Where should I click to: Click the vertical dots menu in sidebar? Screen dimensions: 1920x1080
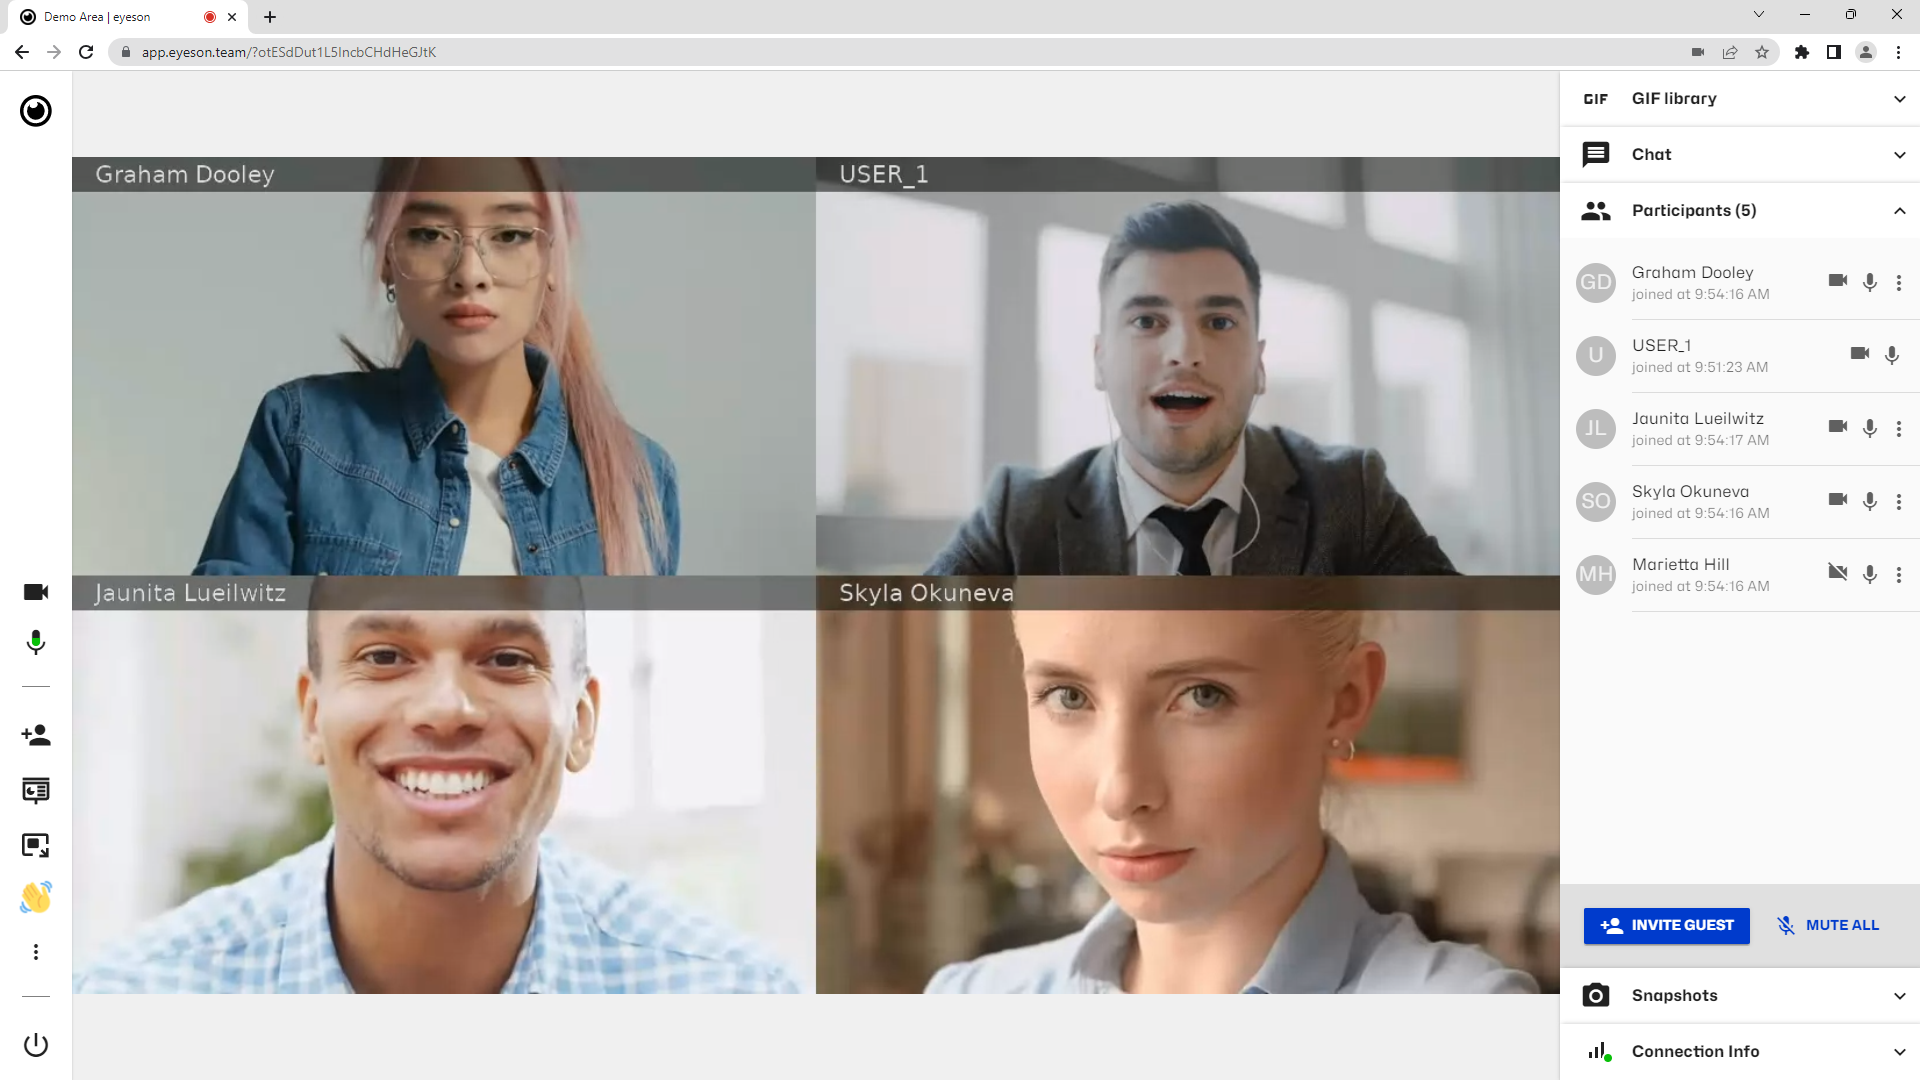(x=36, y=952)
